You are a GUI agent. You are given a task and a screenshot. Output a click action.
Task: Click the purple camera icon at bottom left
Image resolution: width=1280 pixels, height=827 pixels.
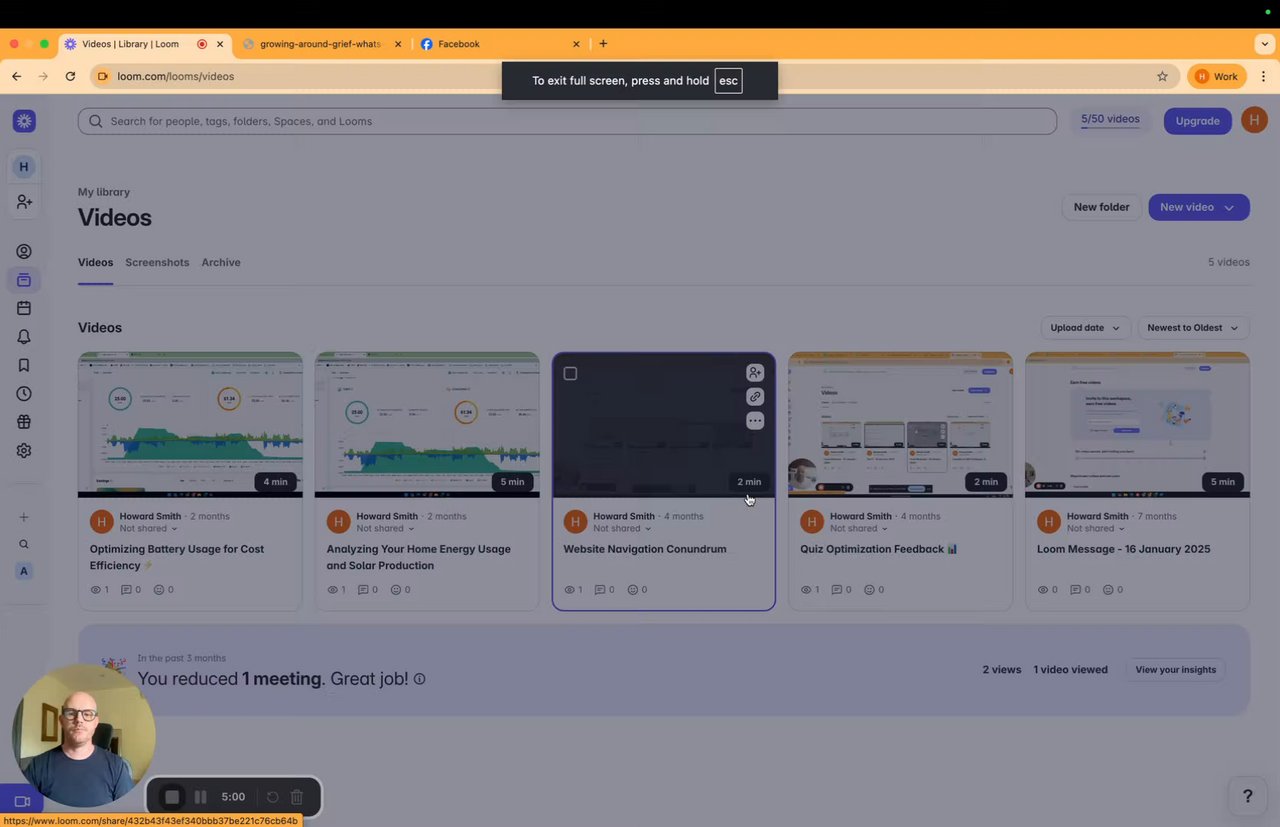tap(22, 802)
